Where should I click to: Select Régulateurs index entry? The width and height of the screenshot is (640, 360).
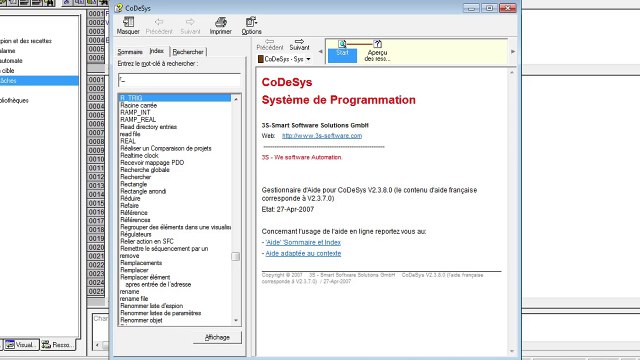[x=136, y=234]
